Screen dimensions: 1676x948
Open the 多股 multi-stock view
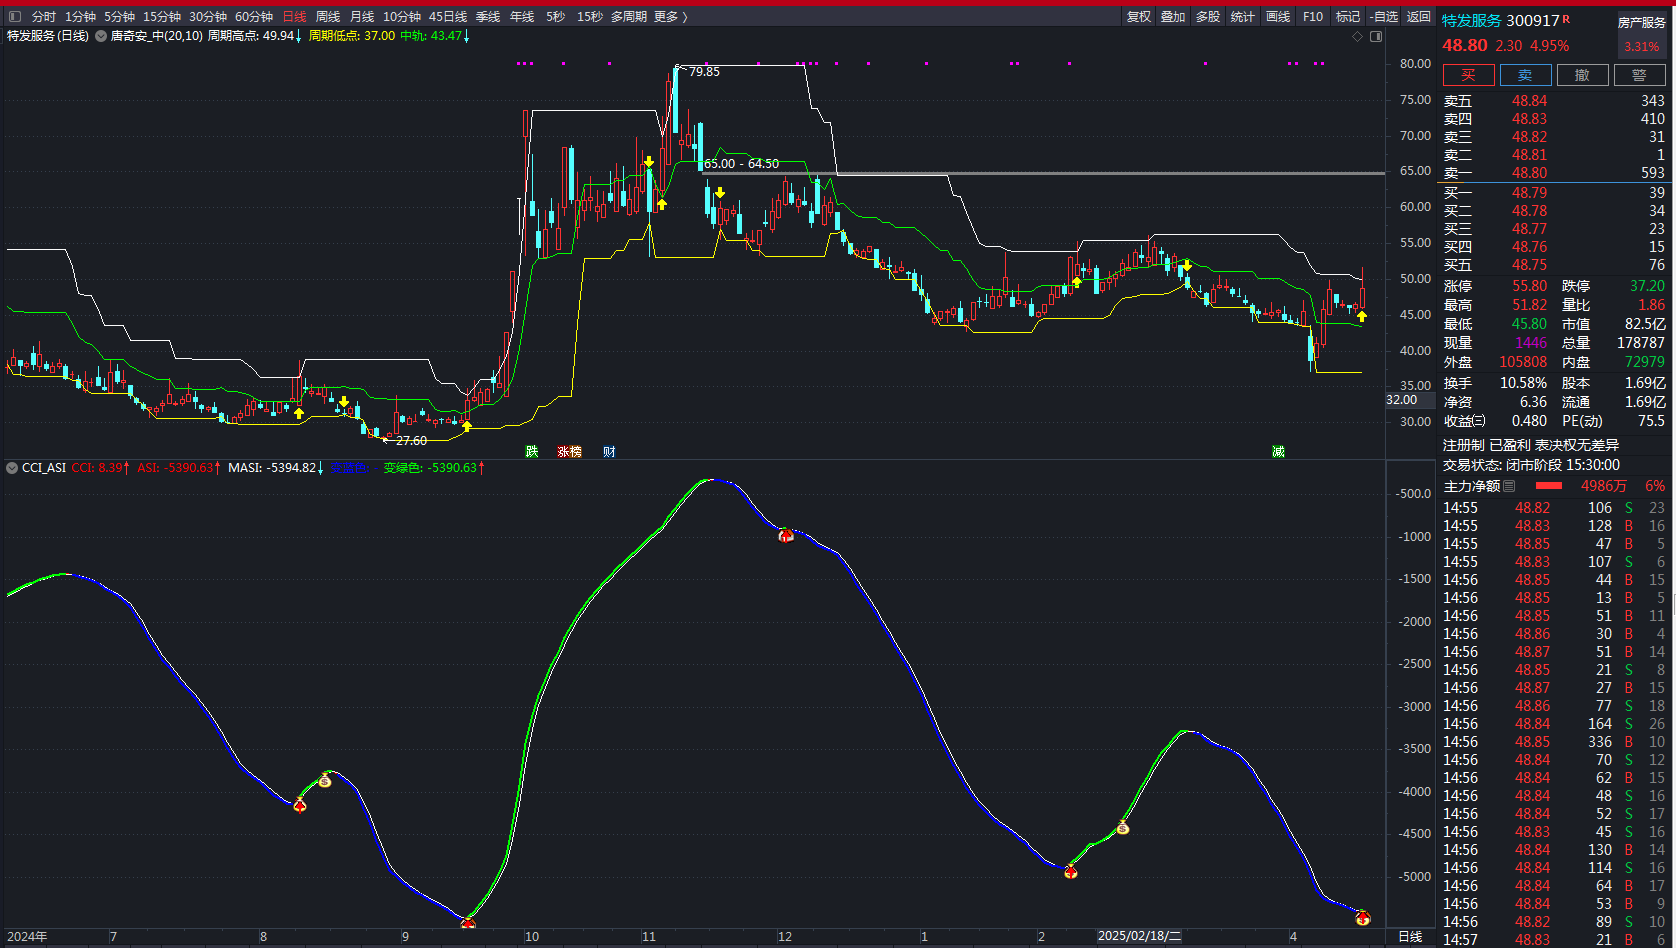[x=1208, y=16]
